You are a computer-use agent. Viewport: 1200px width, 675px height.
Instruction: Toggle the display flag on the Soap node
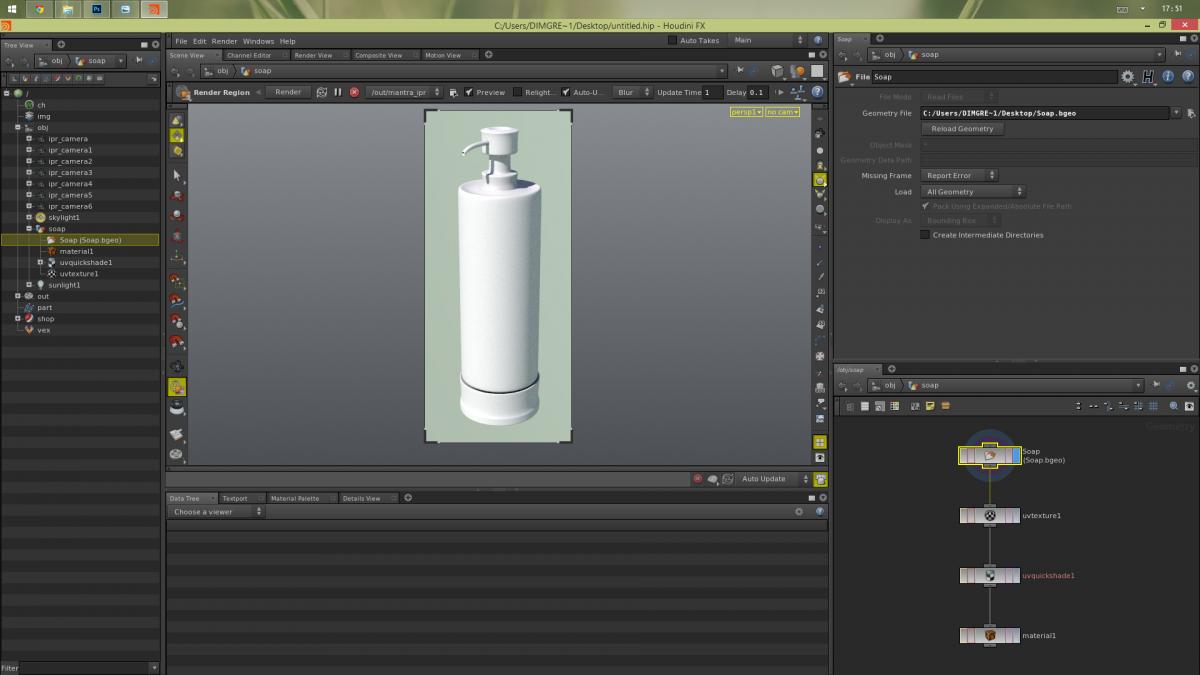[1016, 455]
